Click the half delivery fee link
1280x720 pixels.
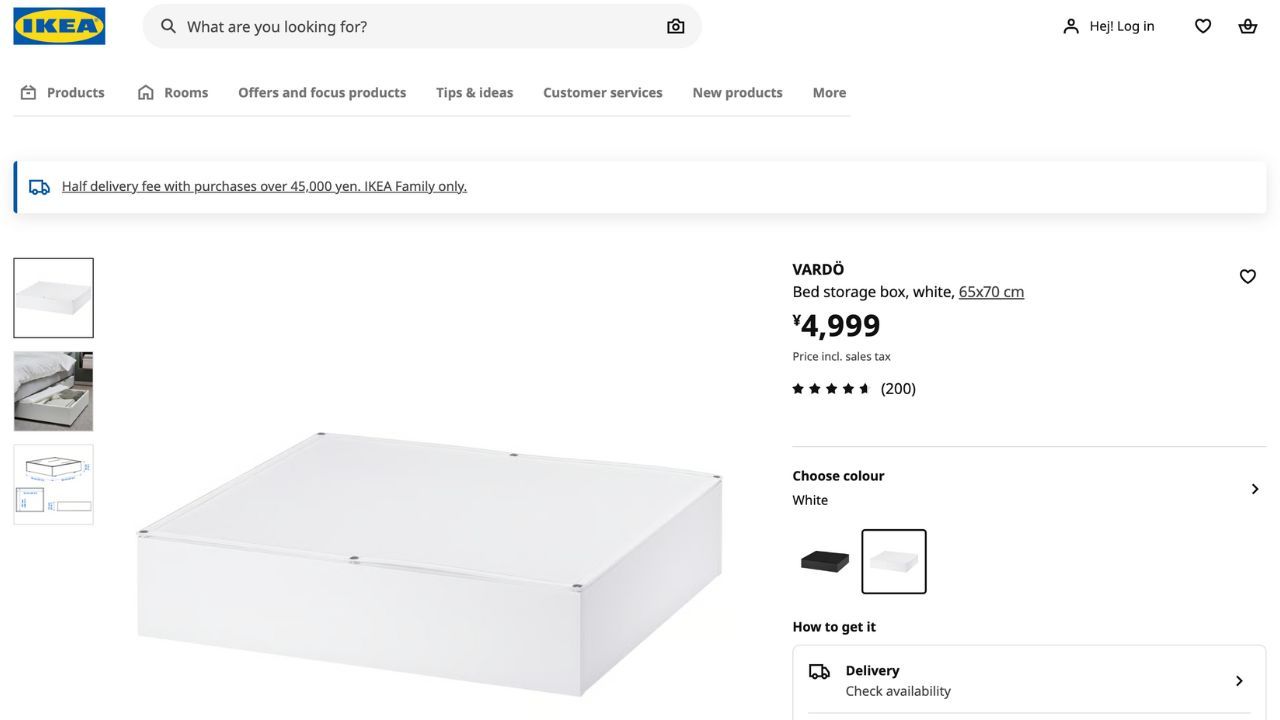[264, 186]
